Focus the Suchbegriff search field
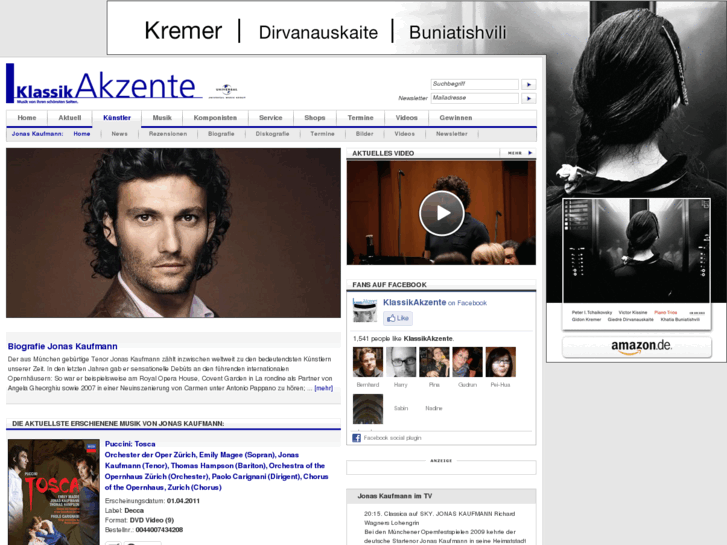The image size is (727, 545). pos(474,84)
